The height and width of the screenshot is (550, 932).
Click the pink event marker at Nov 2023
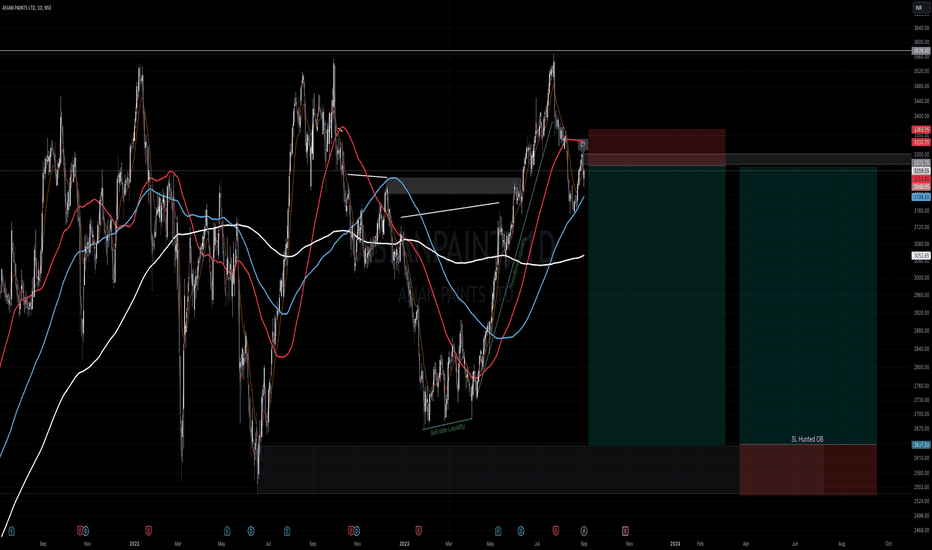(x=625, y=530)
